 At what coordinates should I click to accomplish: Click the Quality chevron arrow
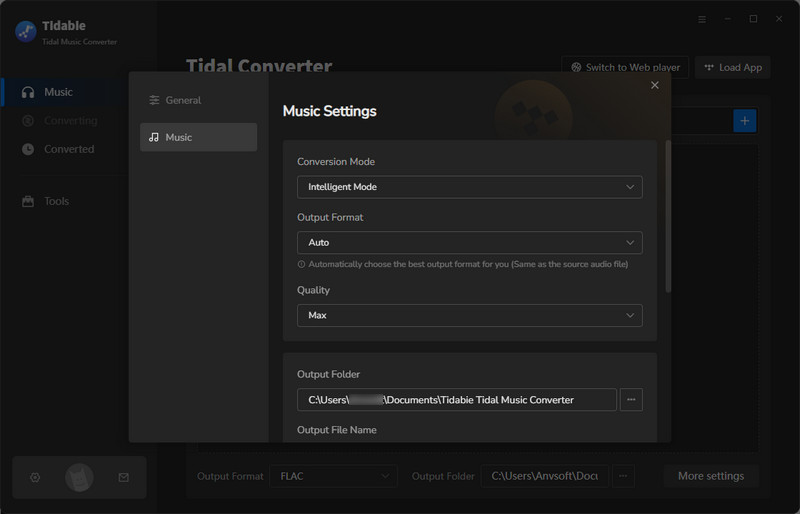[x=630, y=315]
